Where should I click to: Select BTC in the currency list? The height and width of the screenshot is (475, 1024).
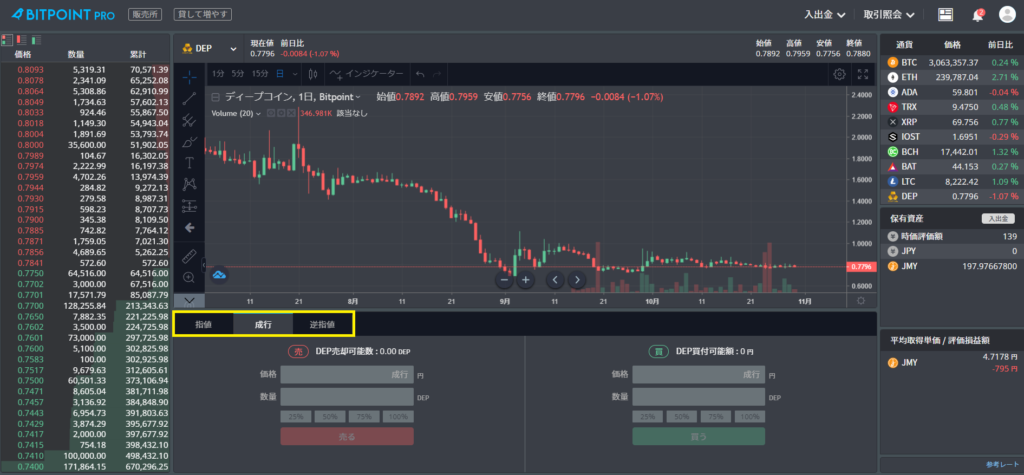[x=952, y=63]
